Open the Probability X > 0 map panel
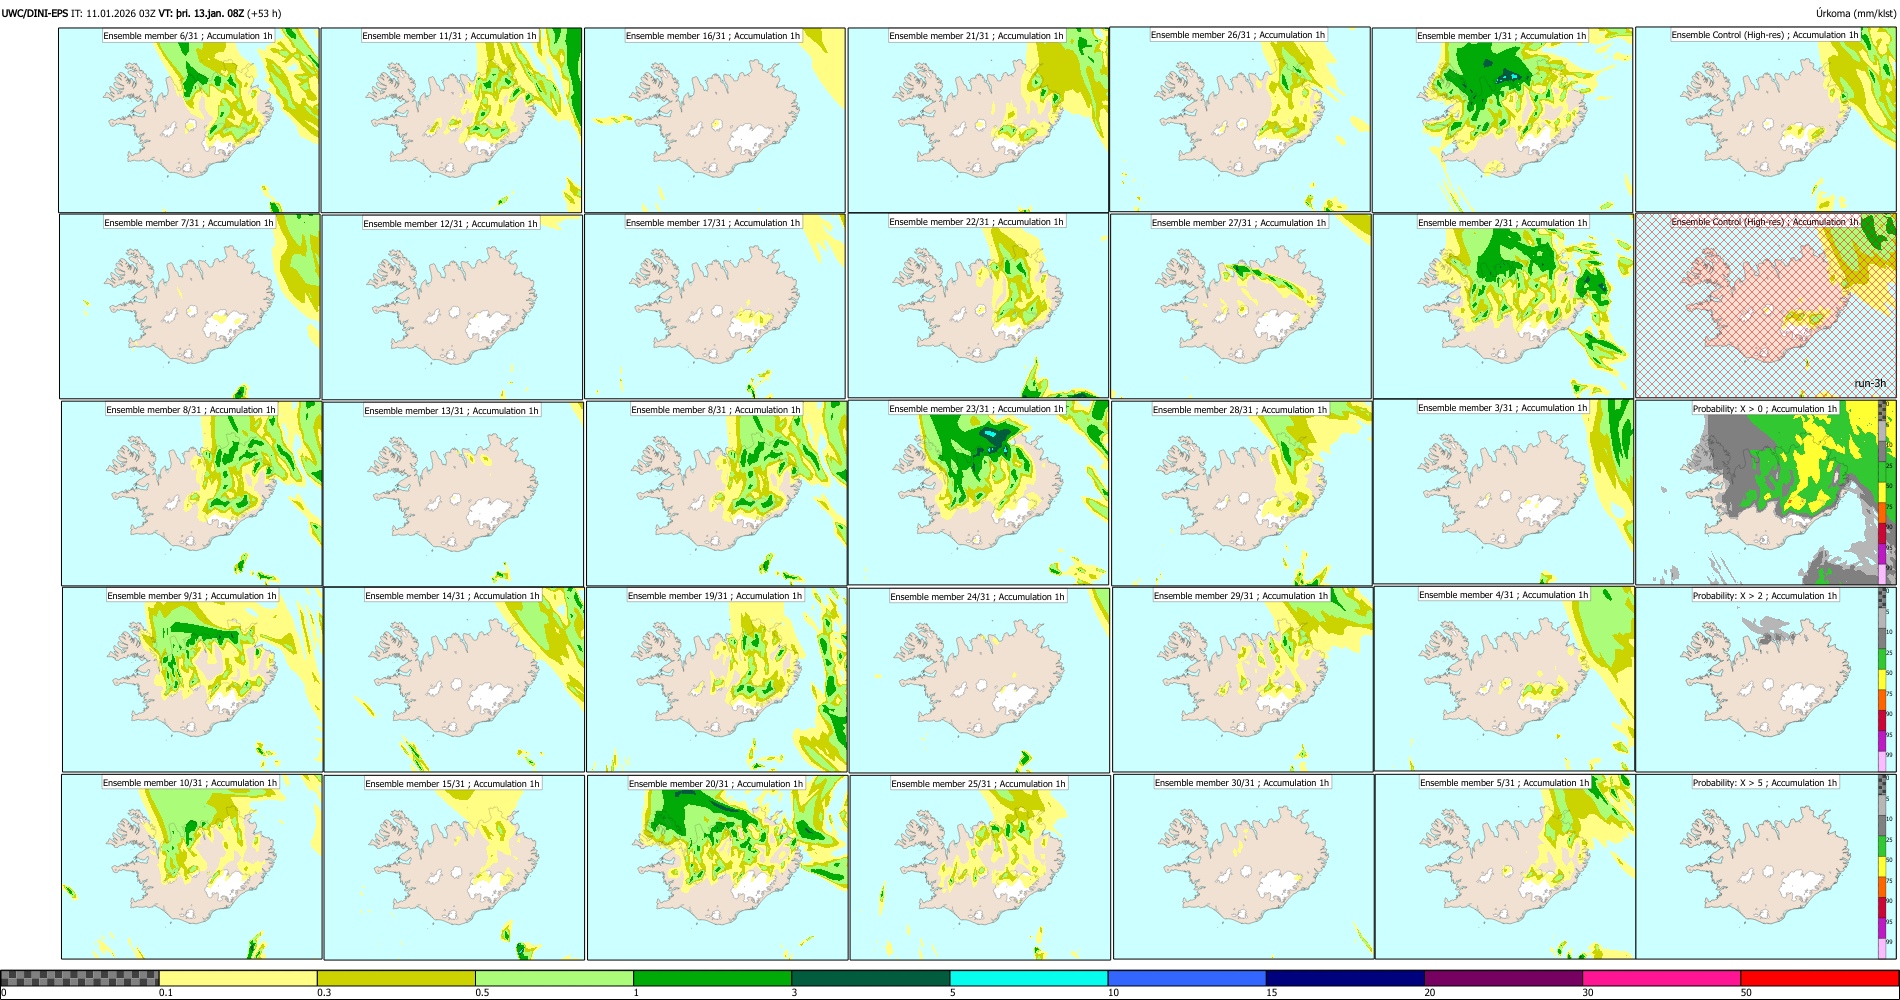 (1765, 493)
